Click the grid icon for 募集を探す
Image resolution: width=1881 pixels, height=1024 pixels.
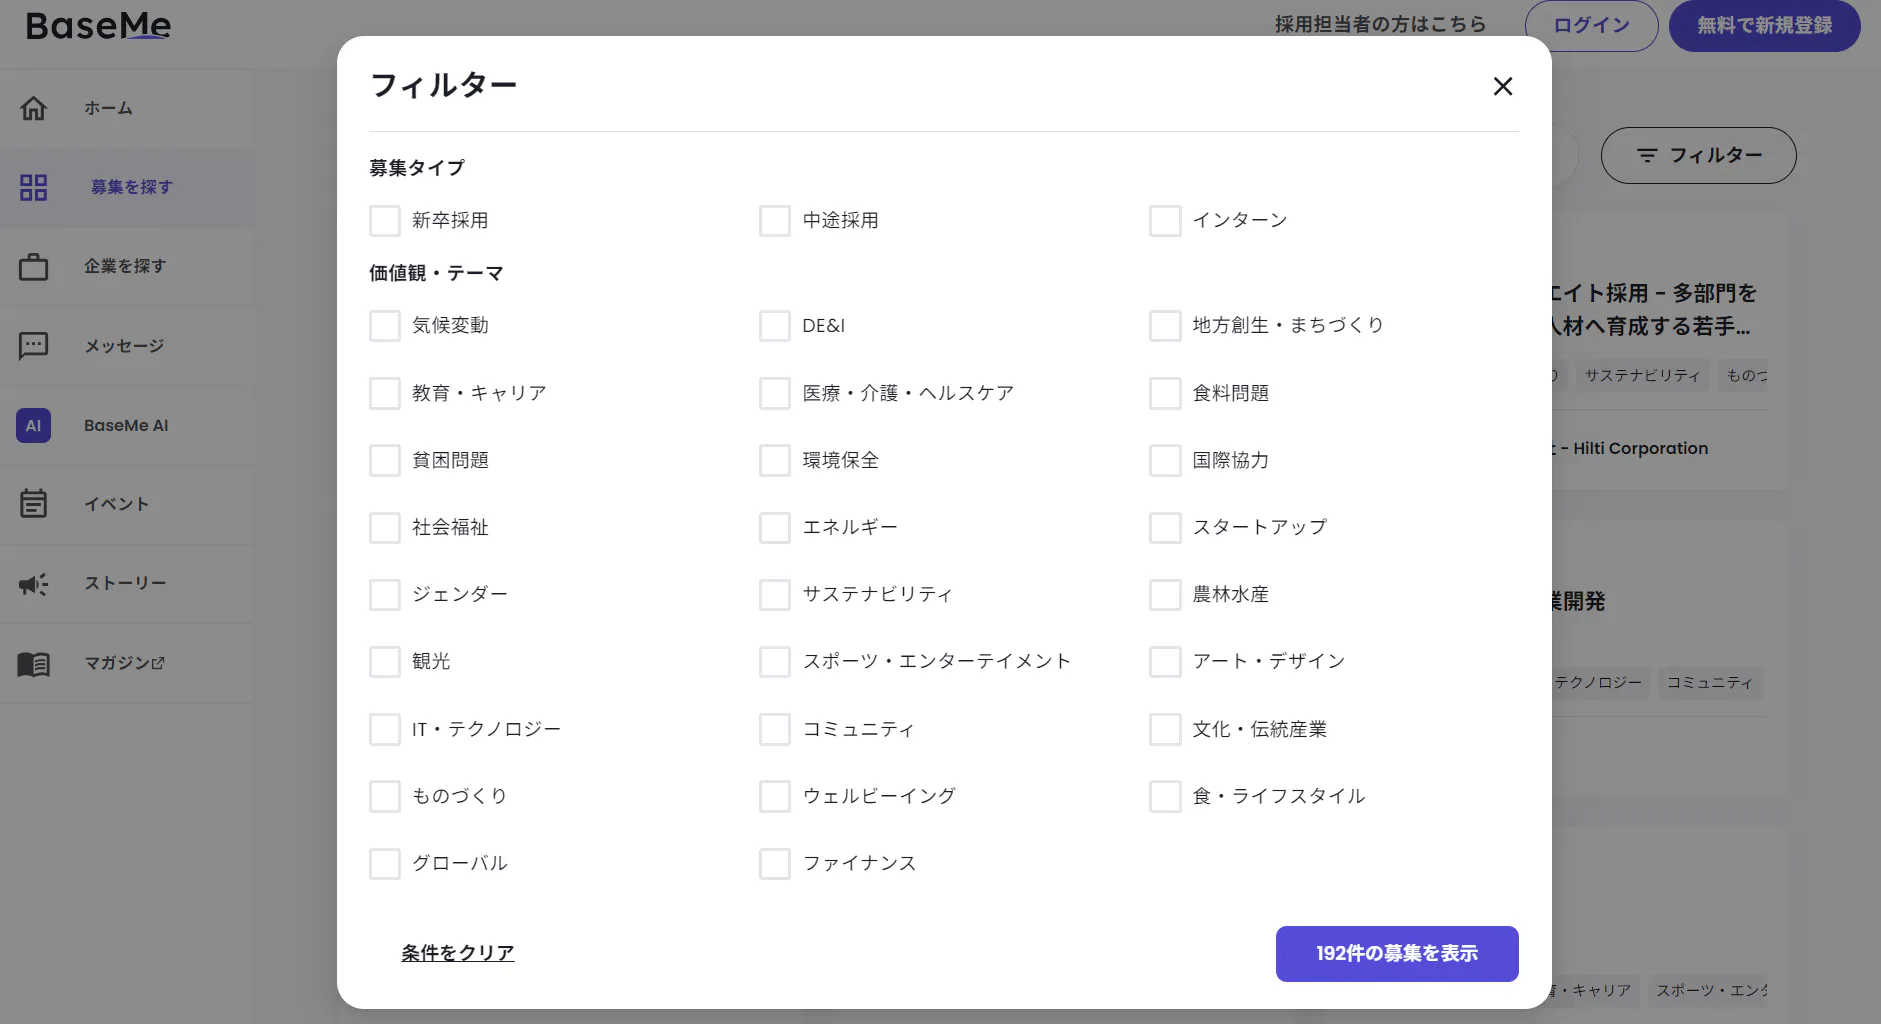(34, 187)
